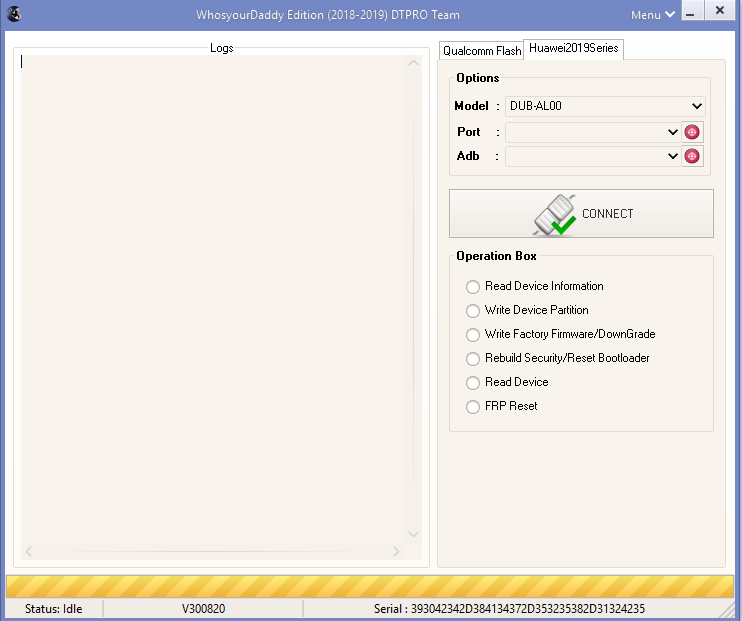
Task: Choose Write Factory Firmware/DownGrade option
Action: [561, 334]
